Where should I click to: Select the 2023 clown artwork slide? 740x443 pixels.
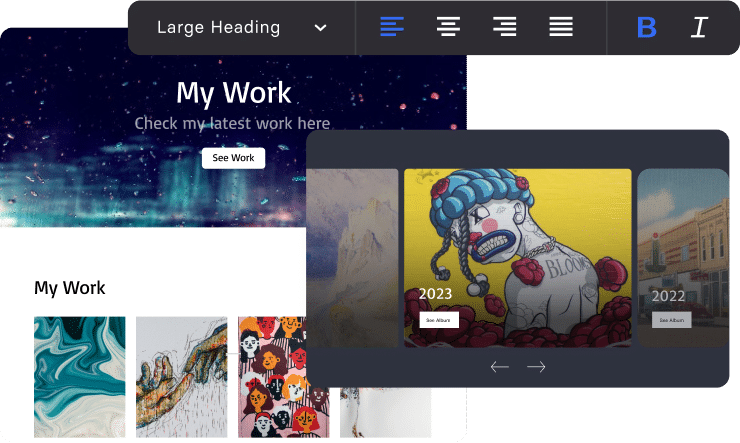[x=518, y=258]
